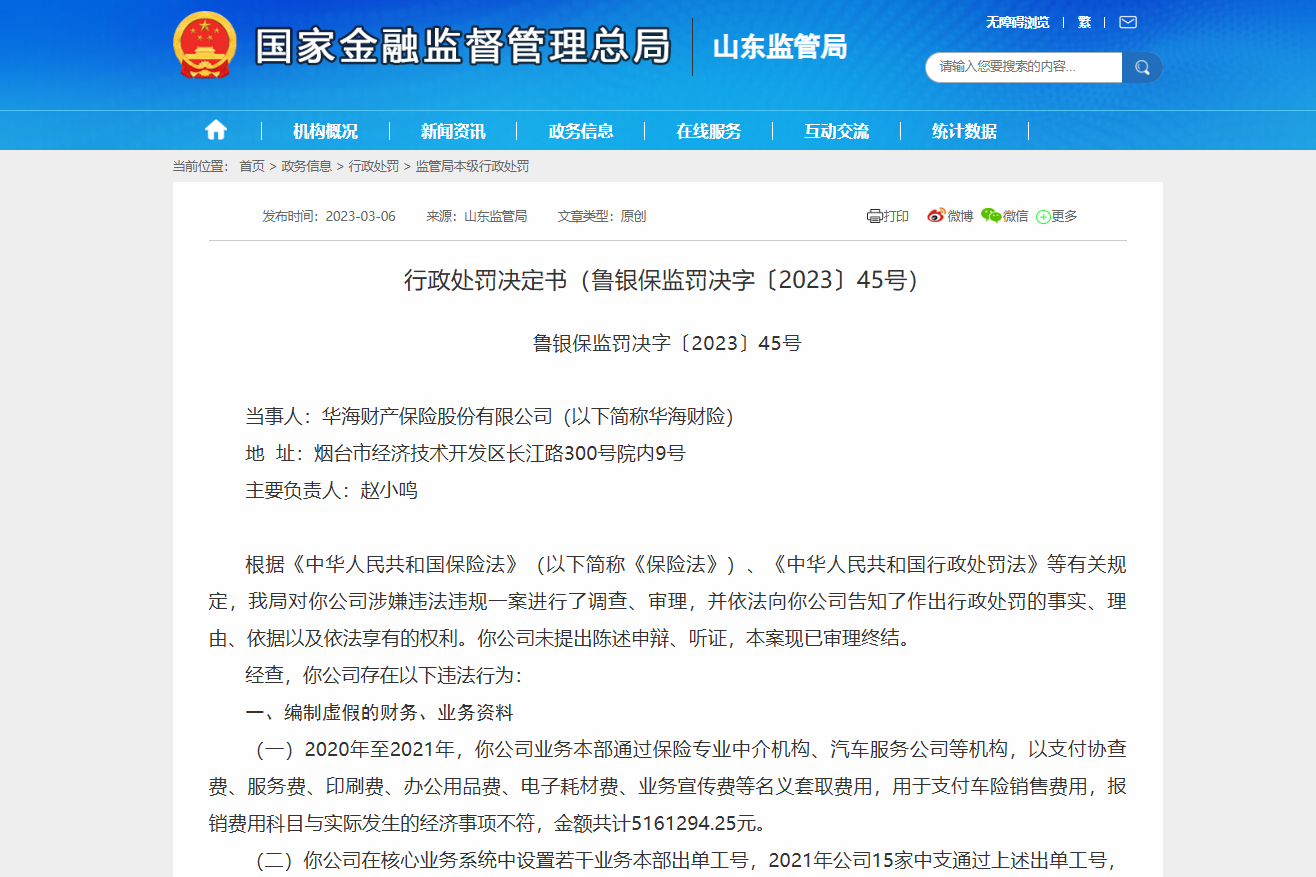Click the green plus 更多 icon

point(1043,216)
